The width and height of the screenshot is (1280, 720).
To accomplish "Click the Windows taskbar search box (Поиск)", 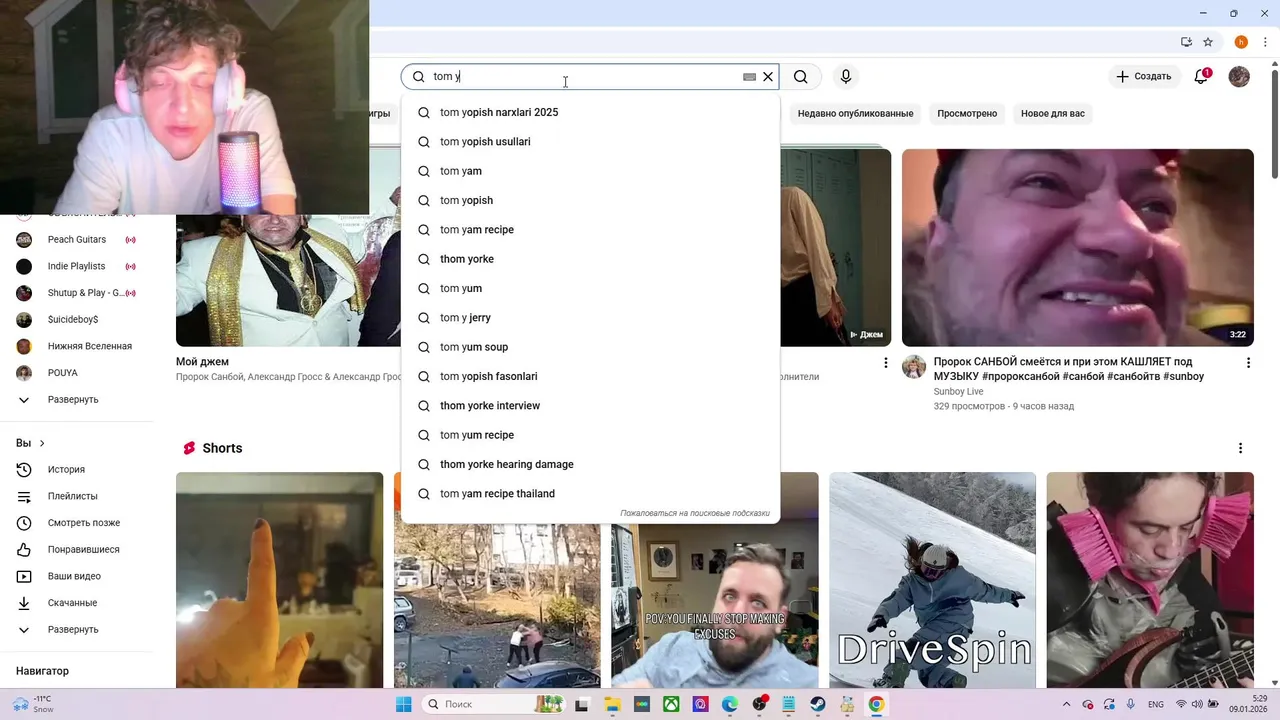I will 494,704.
